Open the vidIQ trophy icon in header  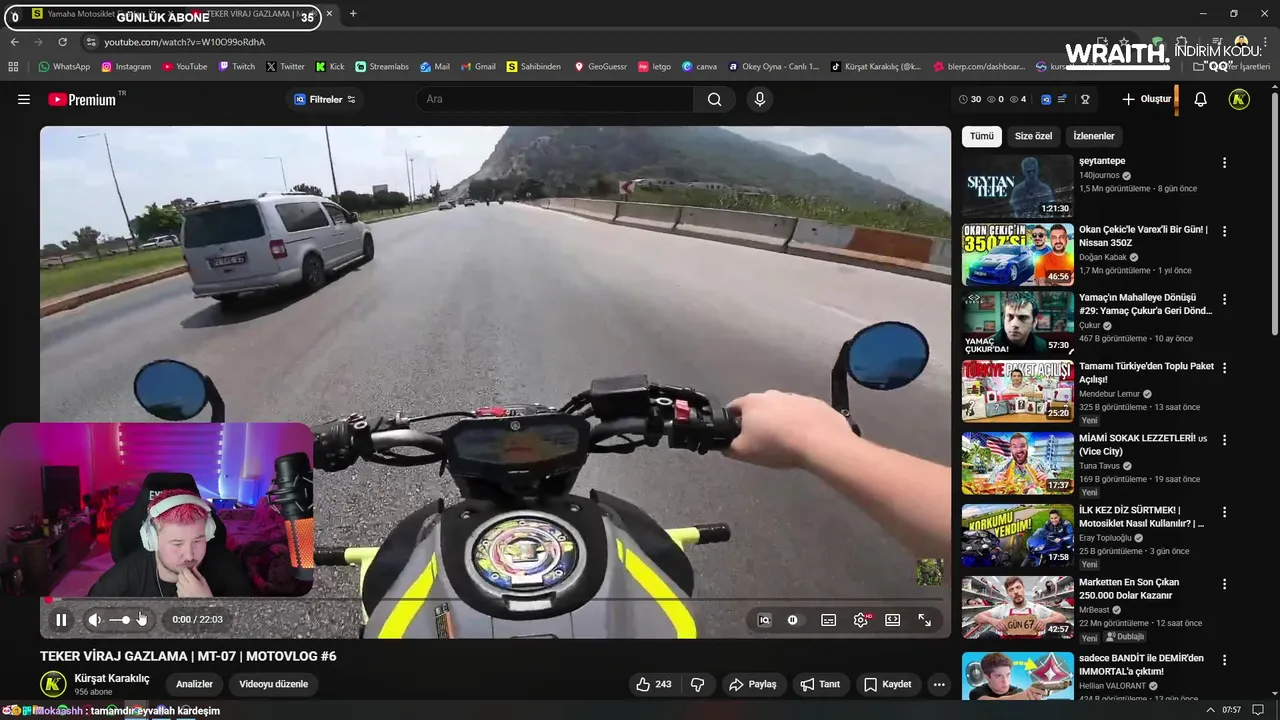tap(1085, 99)
